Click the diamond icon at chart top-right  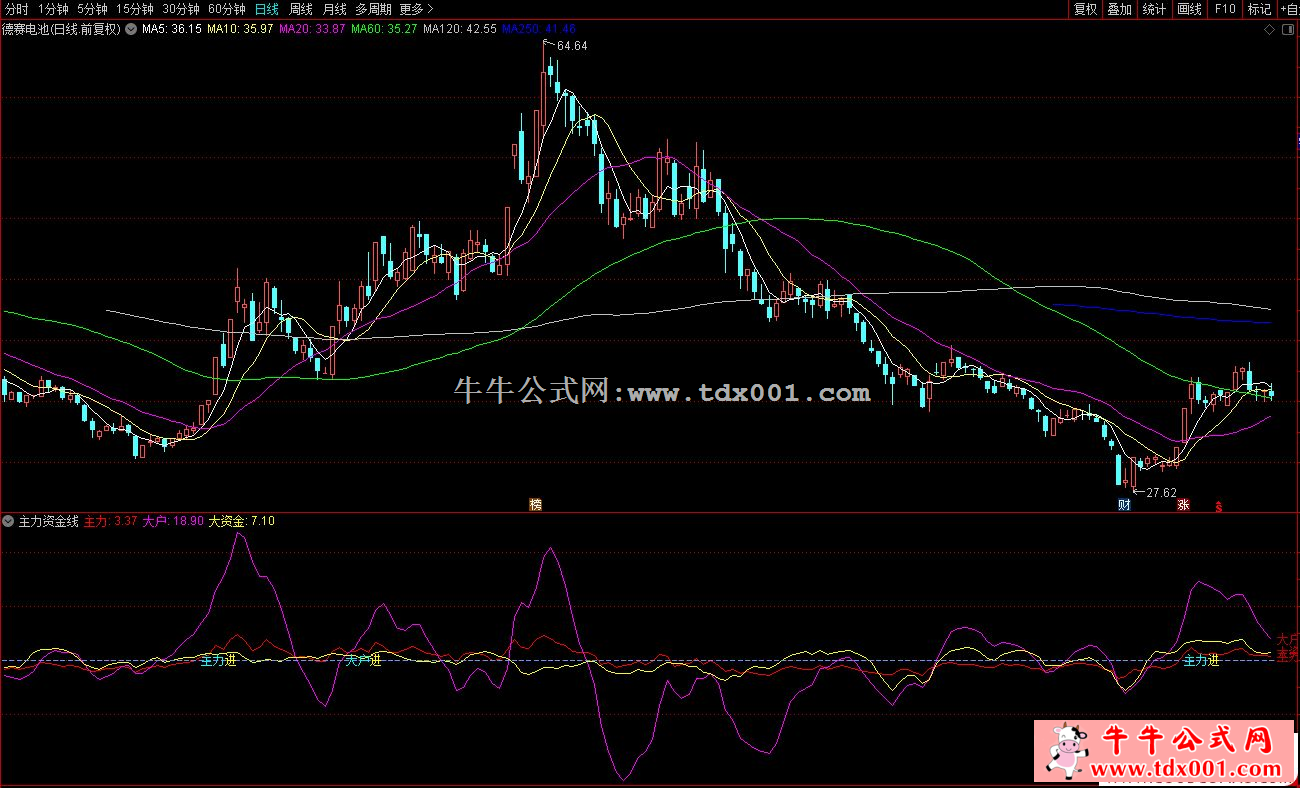(x=1270, y=29)
